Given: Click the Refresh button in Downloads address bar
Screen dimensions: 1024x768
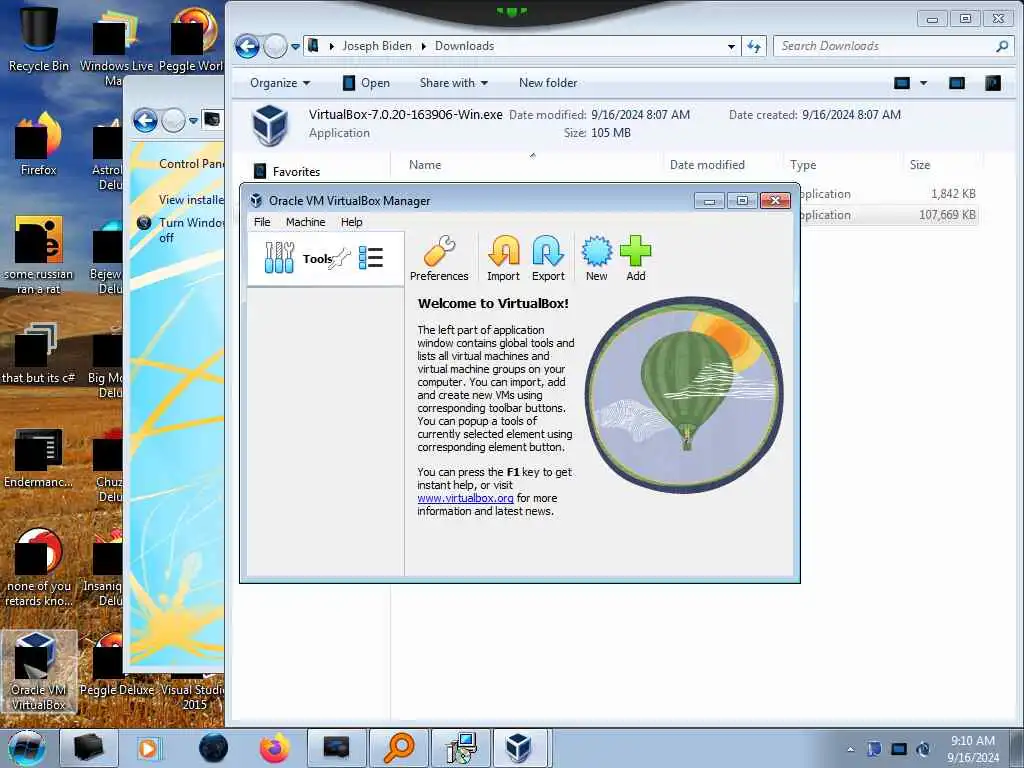Looking at the screenshot, I should [x=754, y=46].
